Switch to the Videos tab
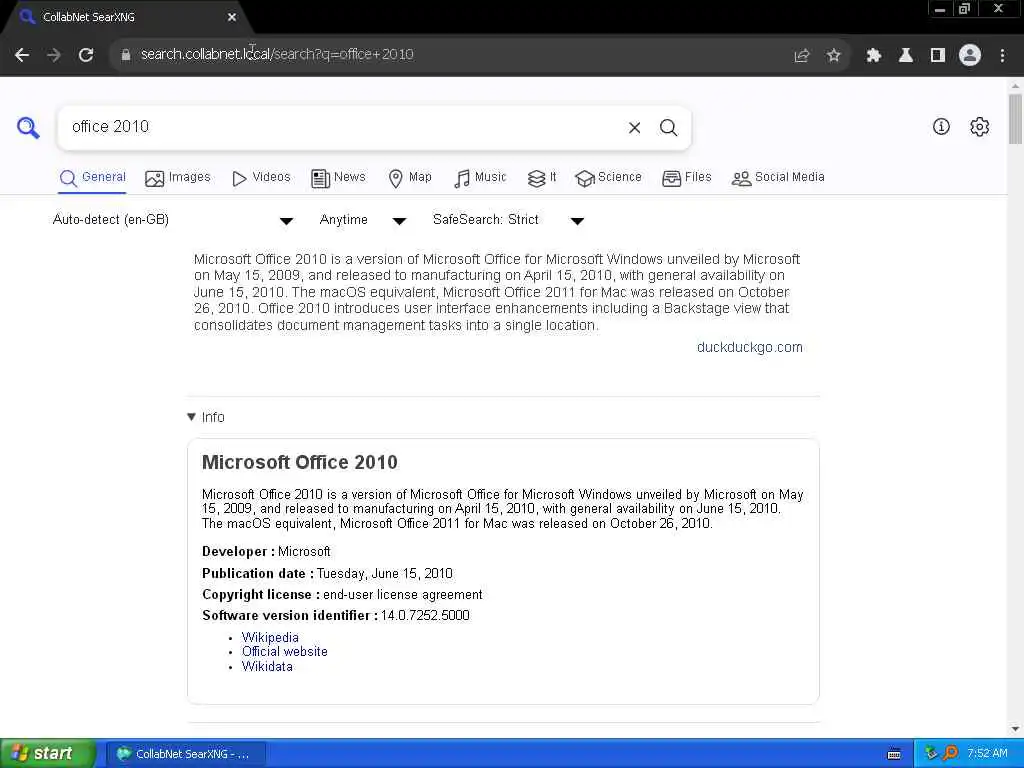Image resolution: width=1024 pixels, height=768 pixels. point(261,178)
